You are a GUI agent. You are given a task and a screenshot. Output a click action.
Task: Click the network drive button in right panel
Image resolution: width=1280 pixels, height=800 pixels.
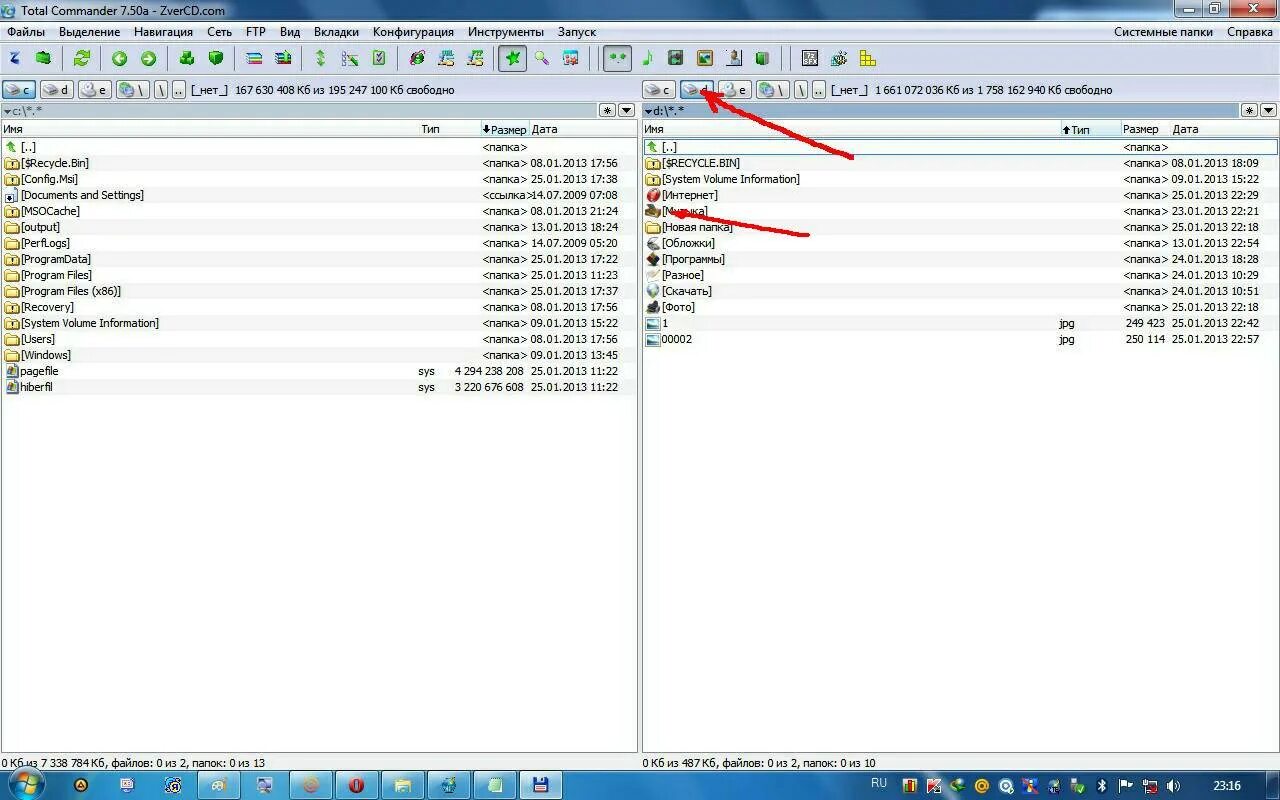(773, 90)
